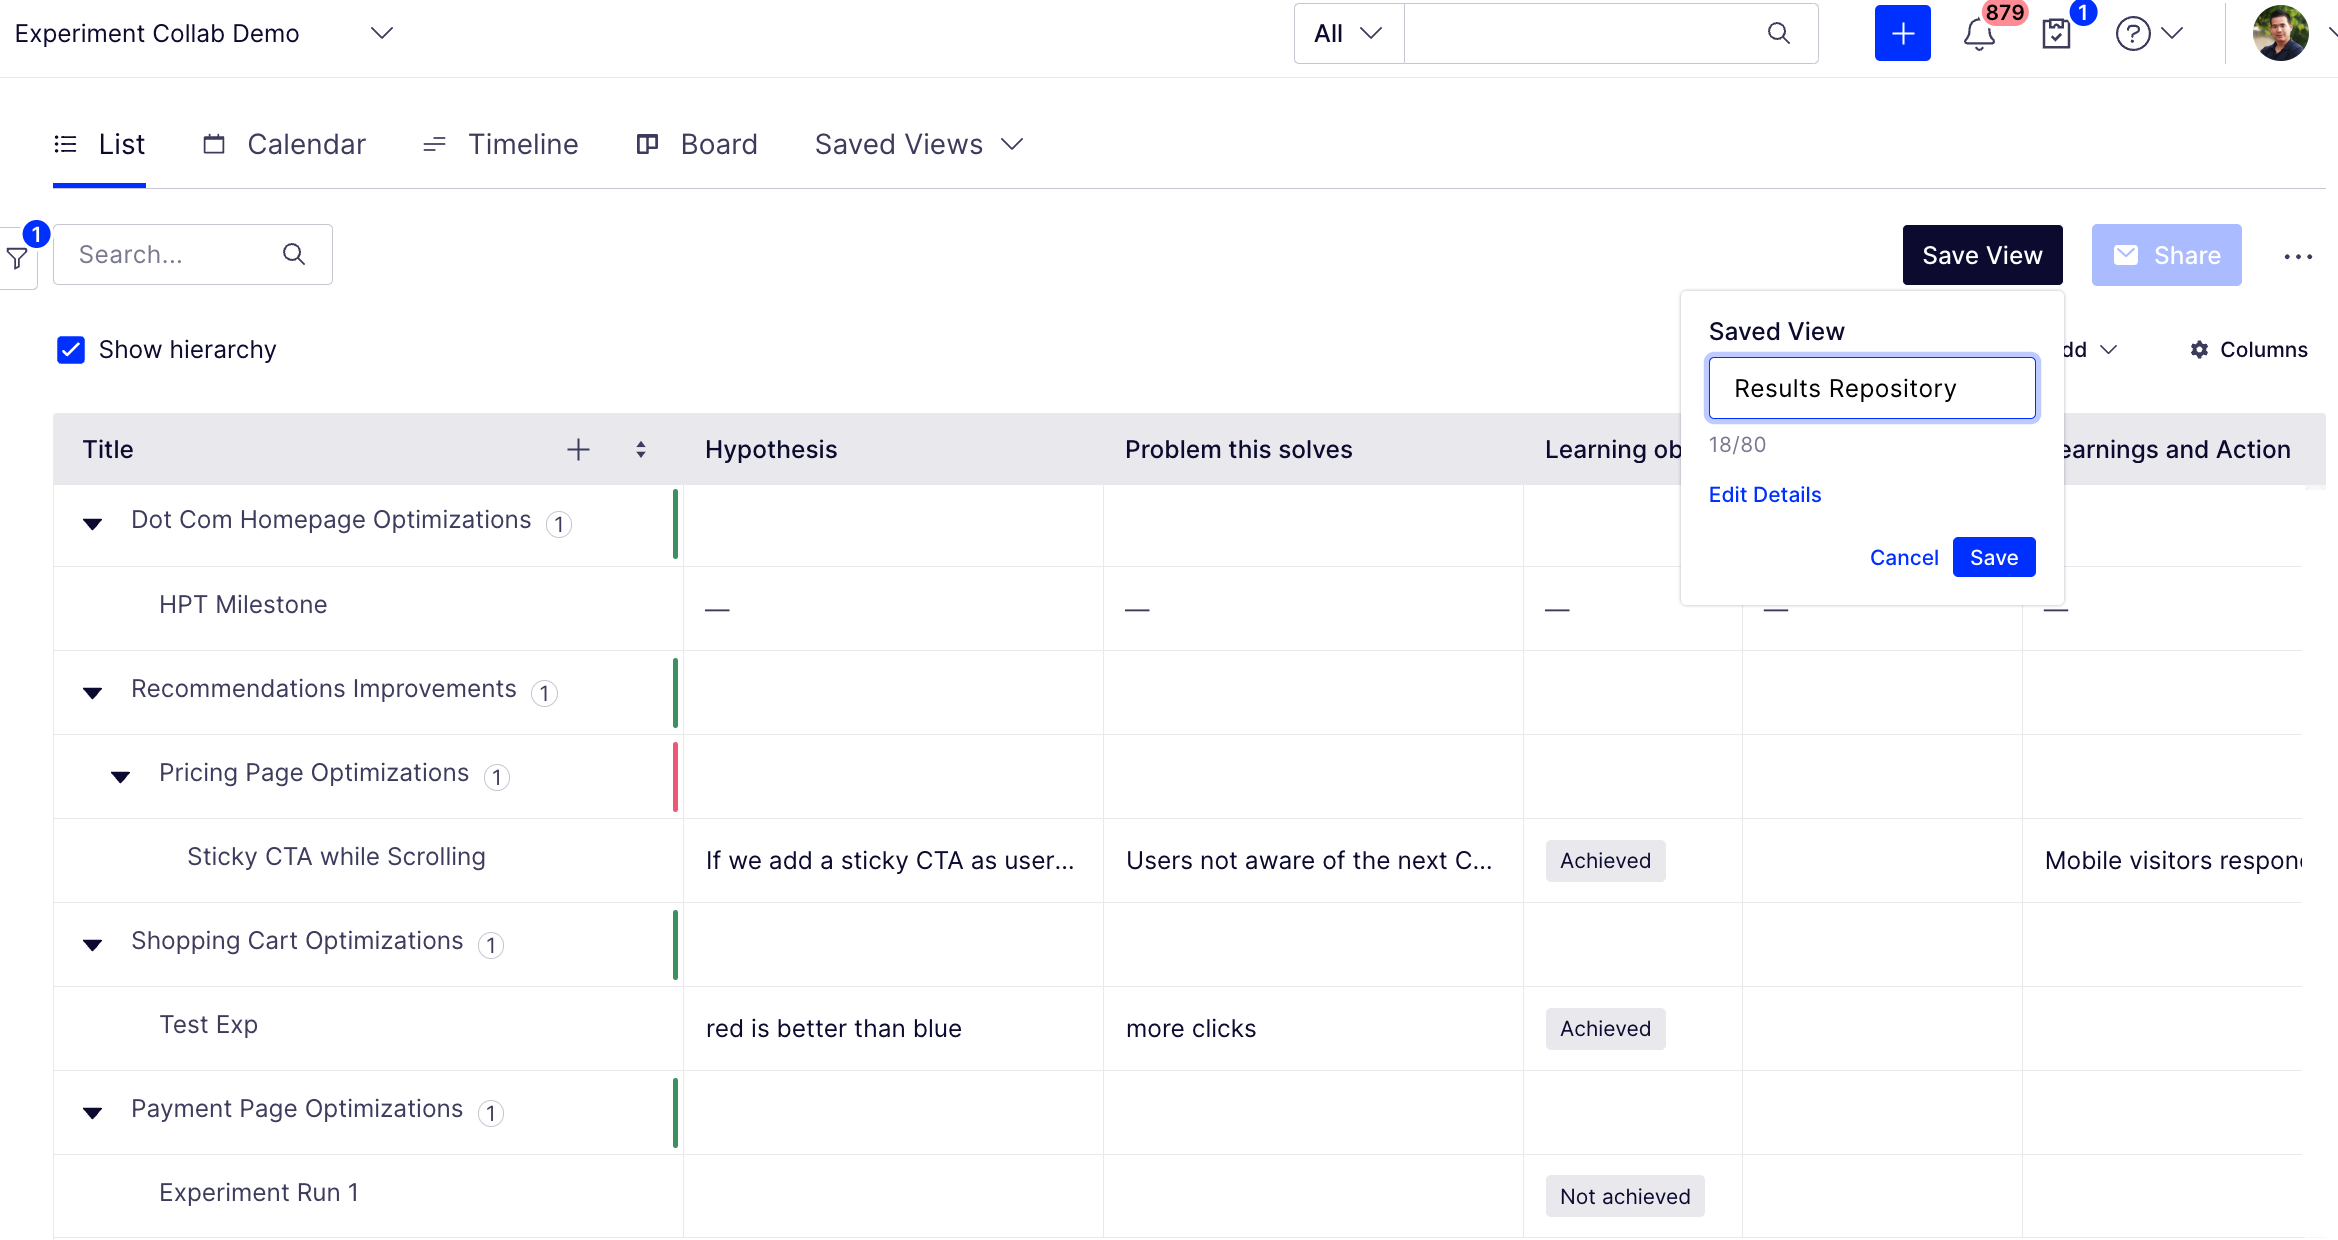Click the Not achieved badge
Image resolution: width=2338 pixels, height=1240 pixels.
click(x=1625, y=1197)
